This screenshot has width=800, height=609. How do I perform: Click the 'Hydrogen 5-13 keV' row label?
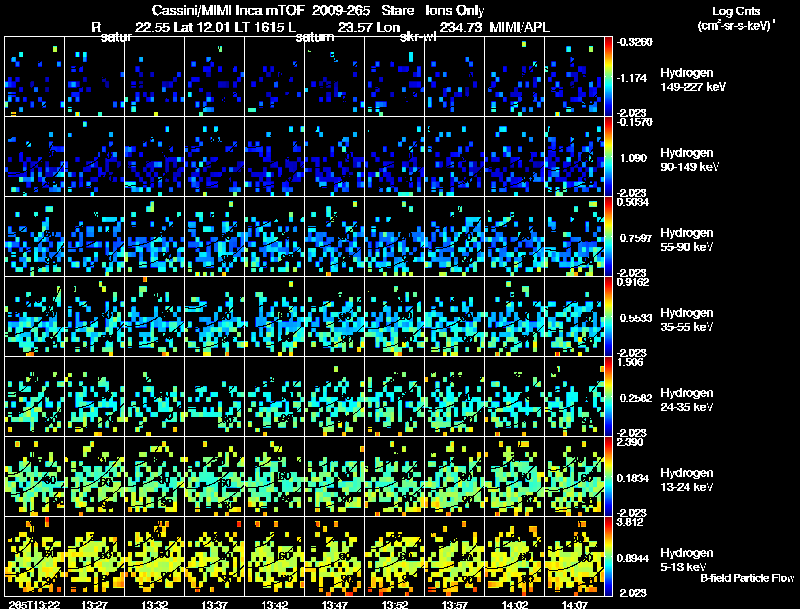pyautogui.click(x=687, y=560)
